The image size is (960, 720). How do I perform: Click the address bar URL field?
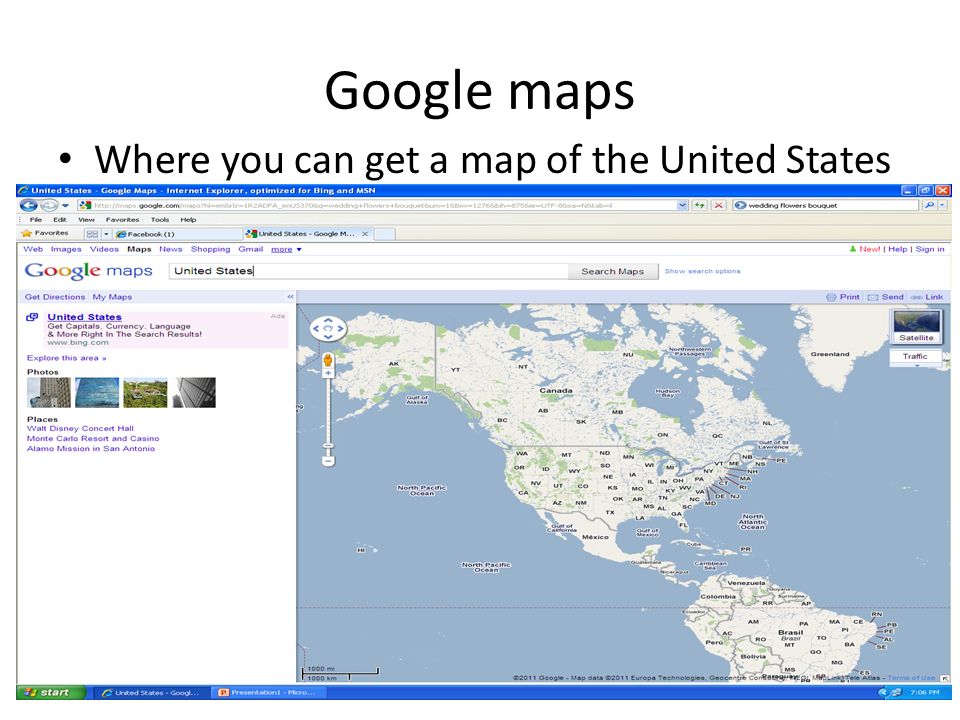point(377,206)
